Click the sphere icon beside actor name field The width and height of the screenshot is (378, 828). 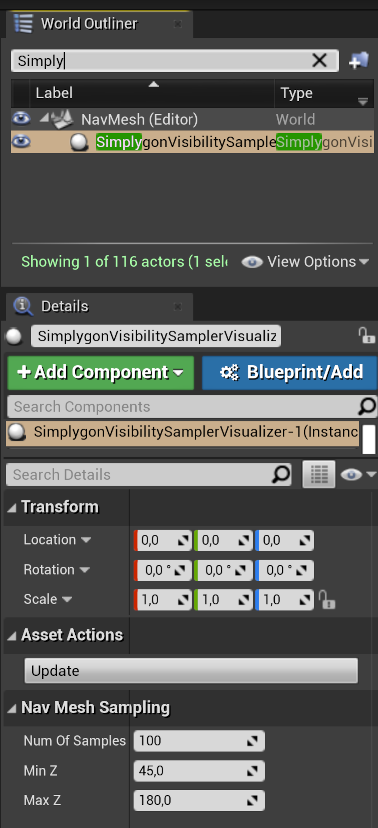(15, 336)
